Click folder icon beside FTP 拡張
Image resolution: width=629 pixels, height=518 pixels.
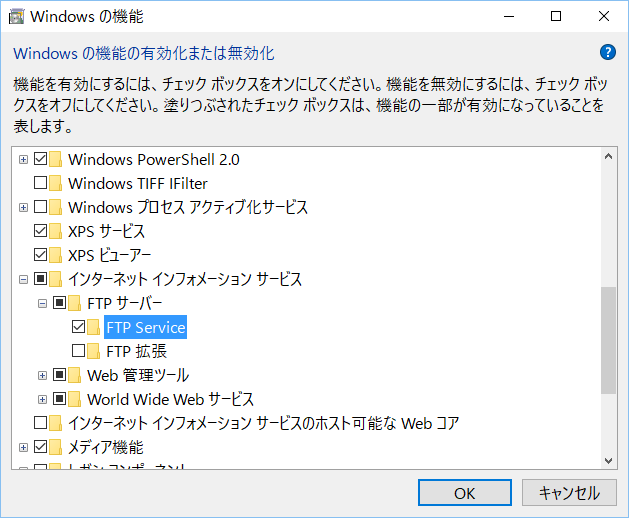coord(93,351)
